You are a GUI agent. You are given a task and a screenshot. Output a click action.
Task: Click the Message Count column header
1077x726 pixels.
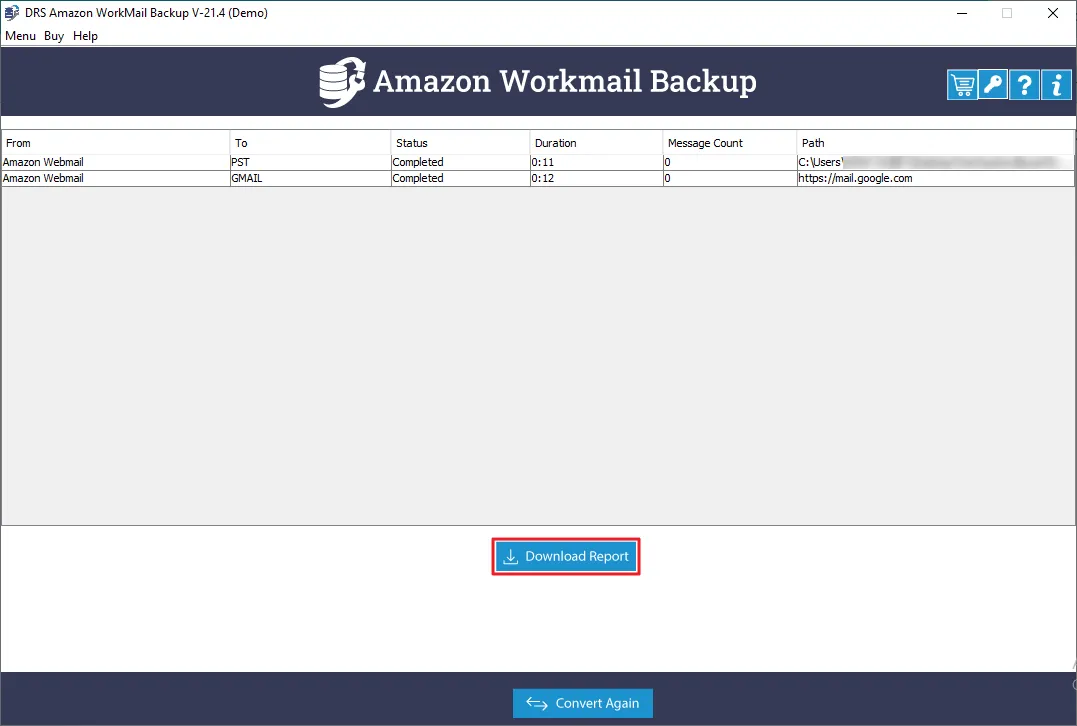[729, 143]
